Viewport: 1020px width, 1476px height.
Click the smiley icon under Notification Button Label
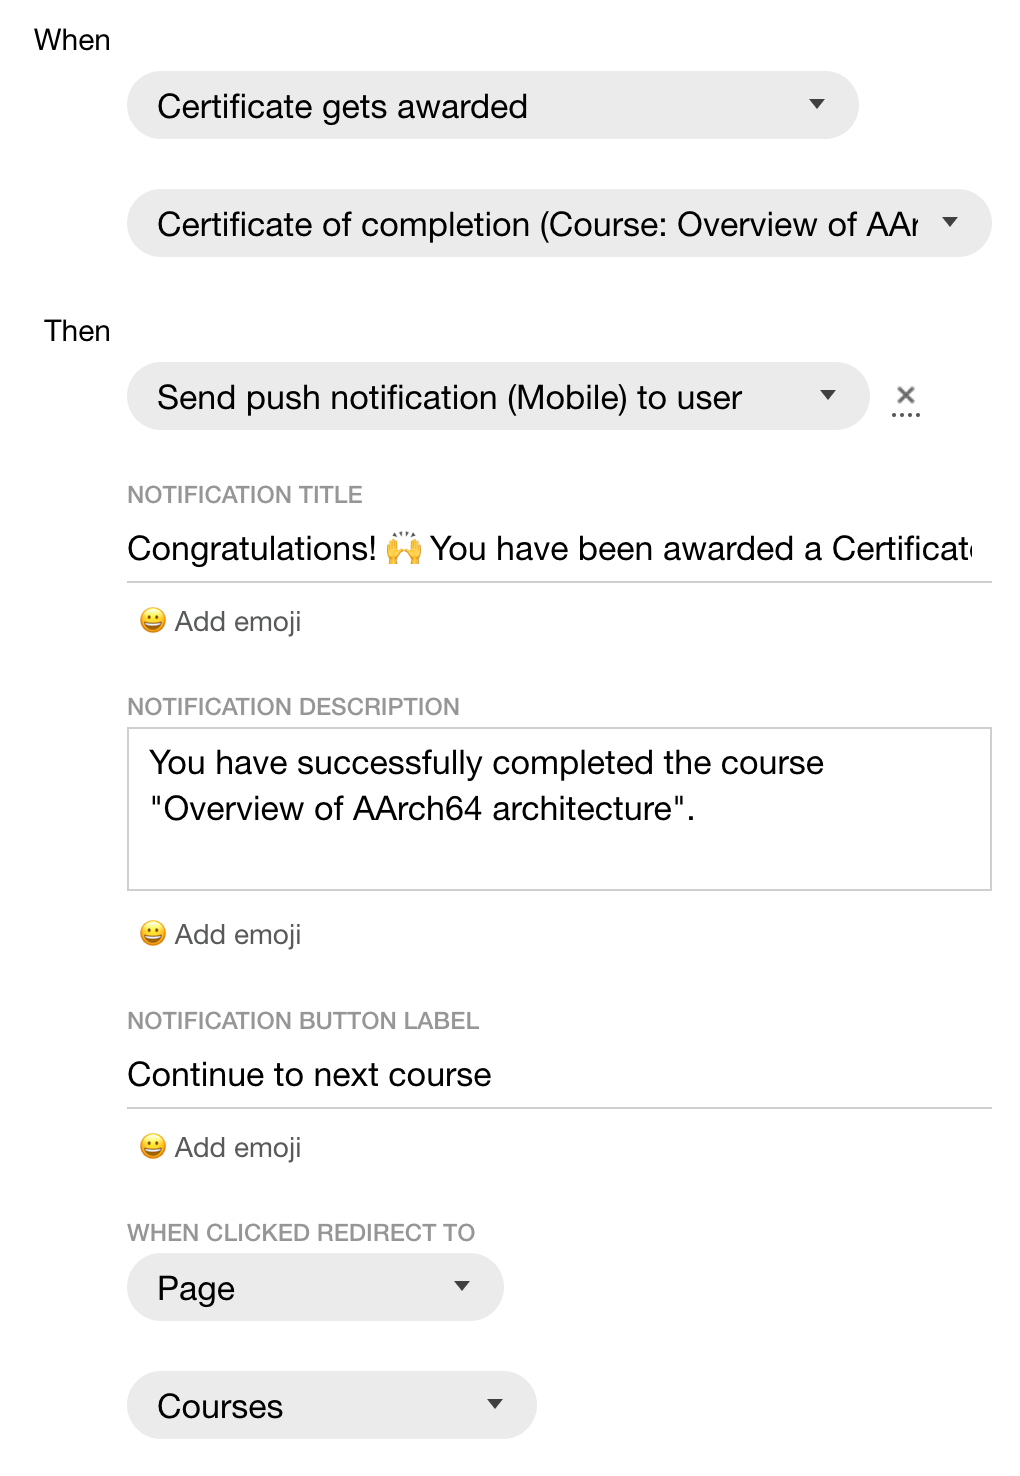[x=153, y=1147]
